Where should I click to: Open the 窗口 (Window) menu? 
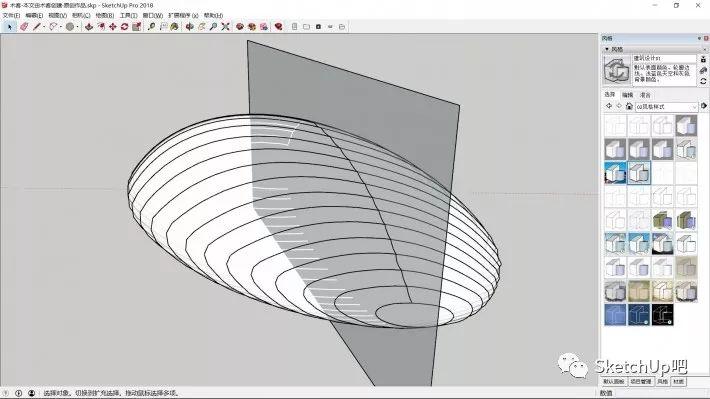tap(153, 15)
